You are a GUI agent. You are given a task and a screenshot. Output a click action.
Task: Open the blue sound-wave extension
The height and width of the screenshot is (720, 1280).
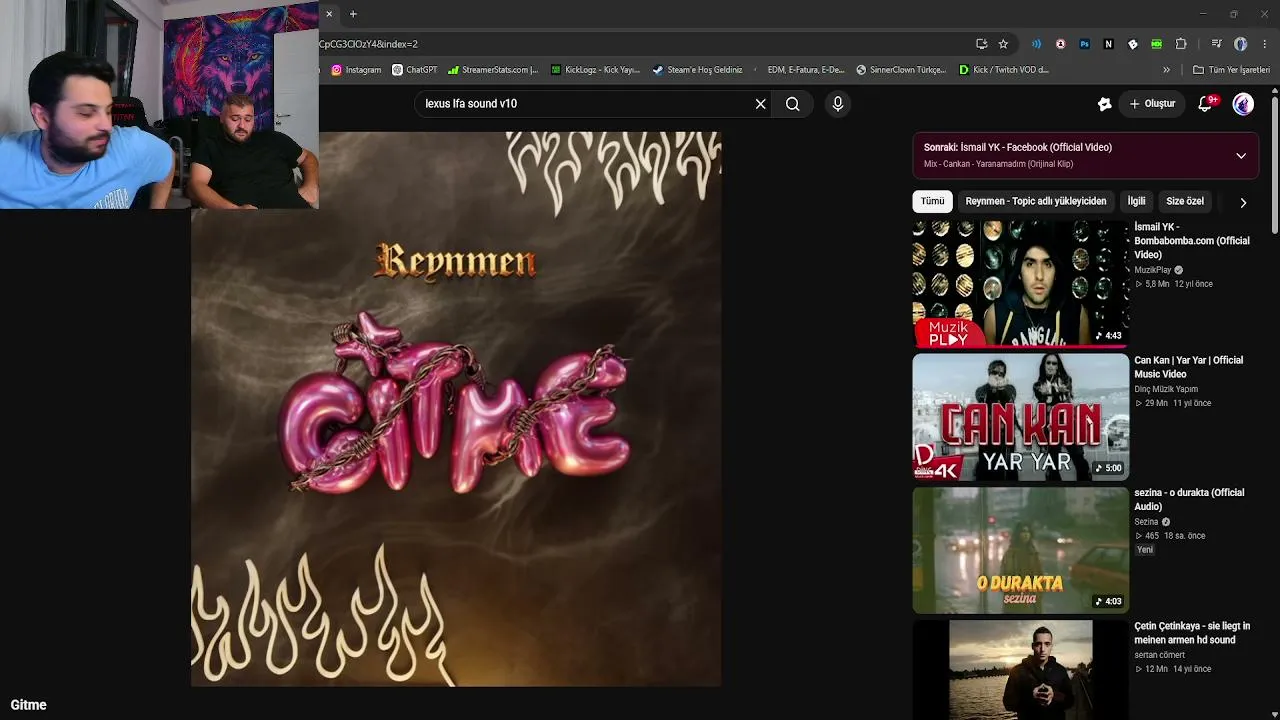point(1036,44)
